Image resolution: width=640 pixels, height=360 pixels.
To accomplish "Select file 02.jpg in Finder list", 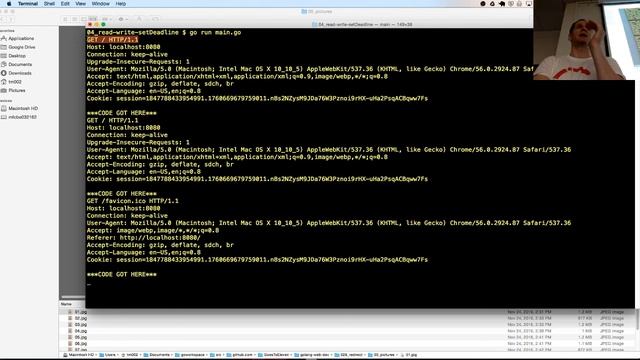I will point(80,318).
